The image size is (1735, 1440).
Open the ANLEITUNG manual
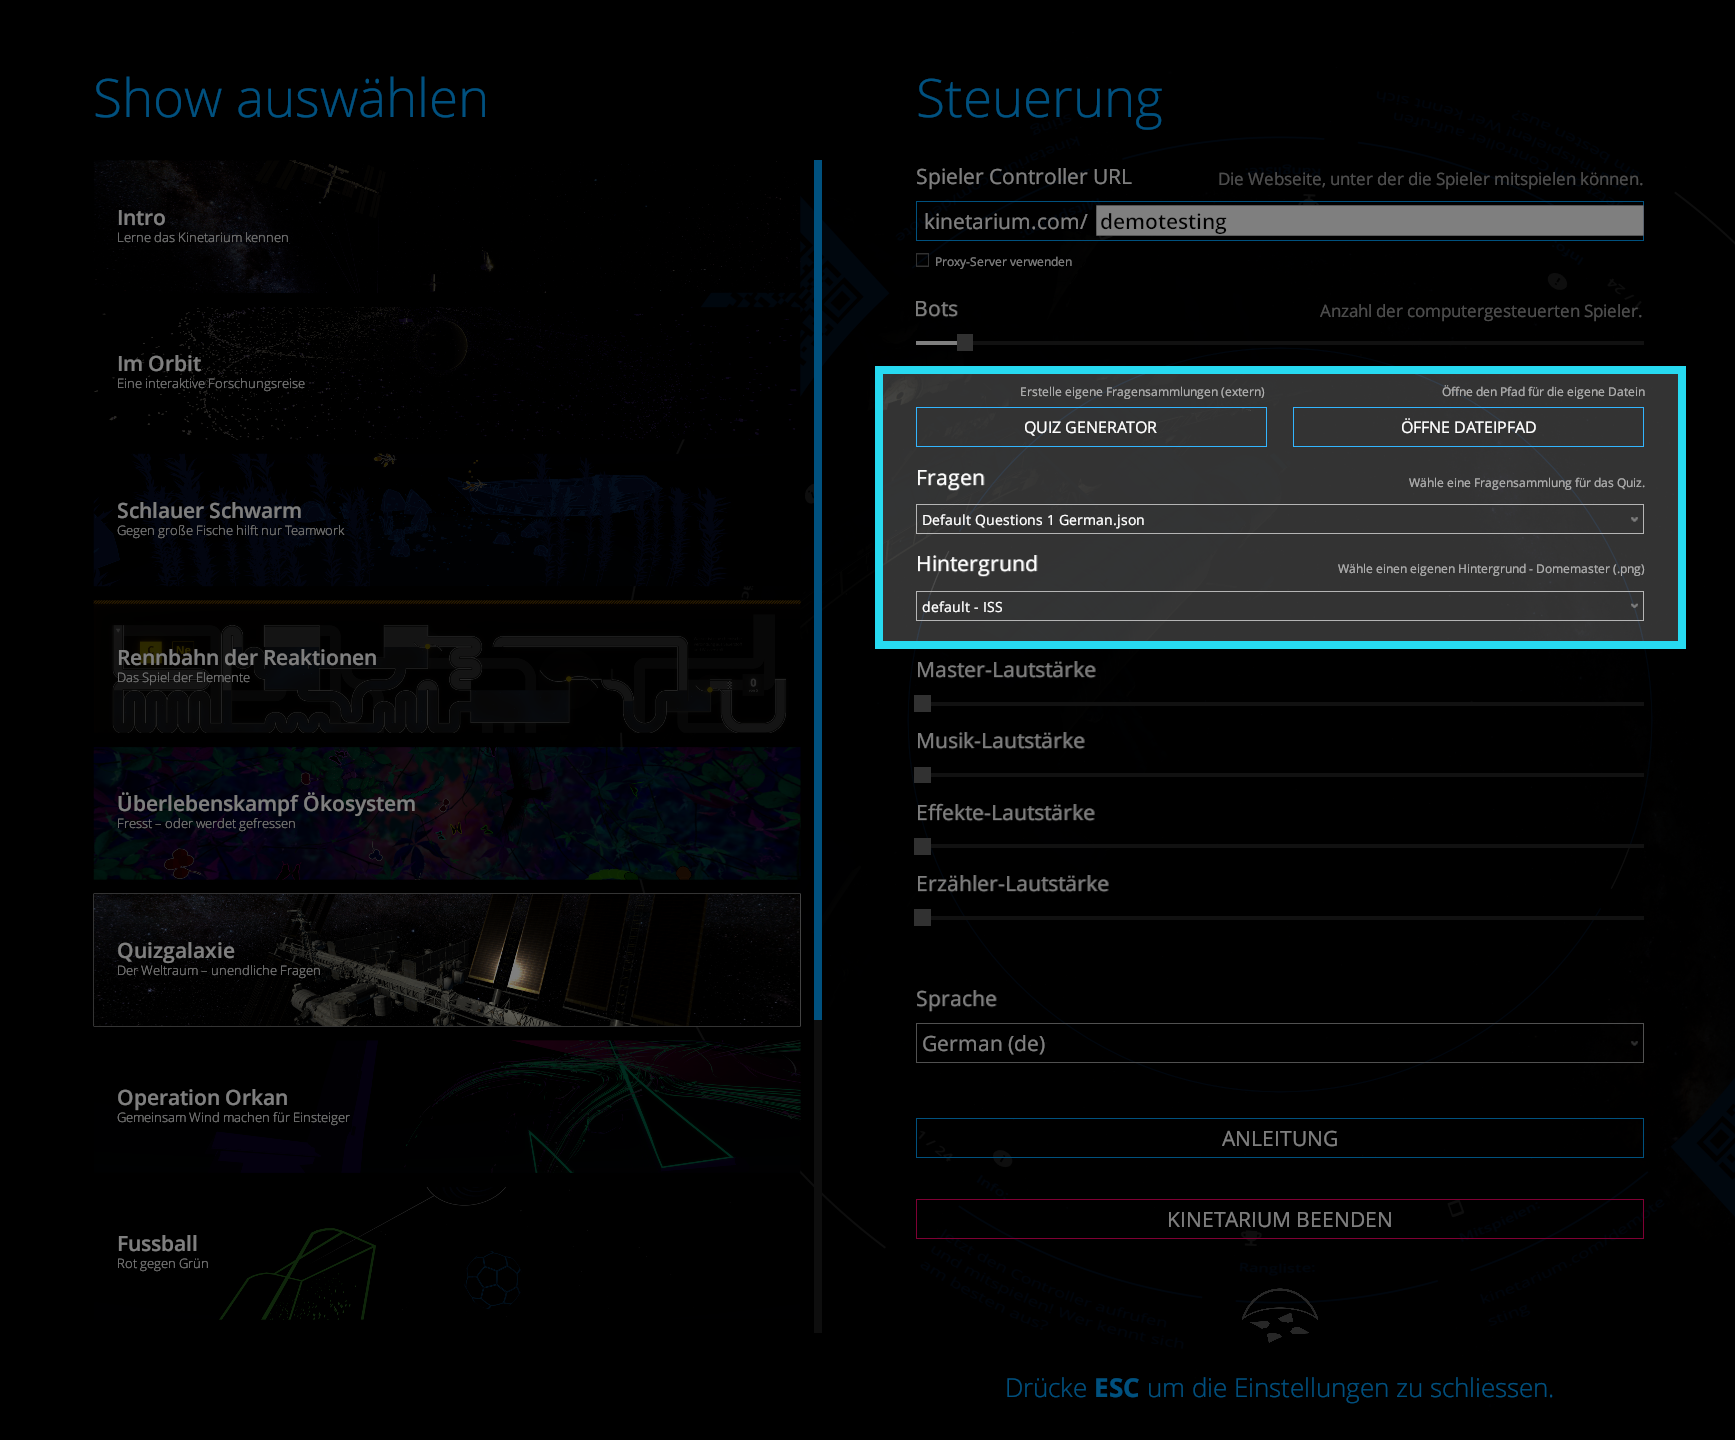1279,1138
